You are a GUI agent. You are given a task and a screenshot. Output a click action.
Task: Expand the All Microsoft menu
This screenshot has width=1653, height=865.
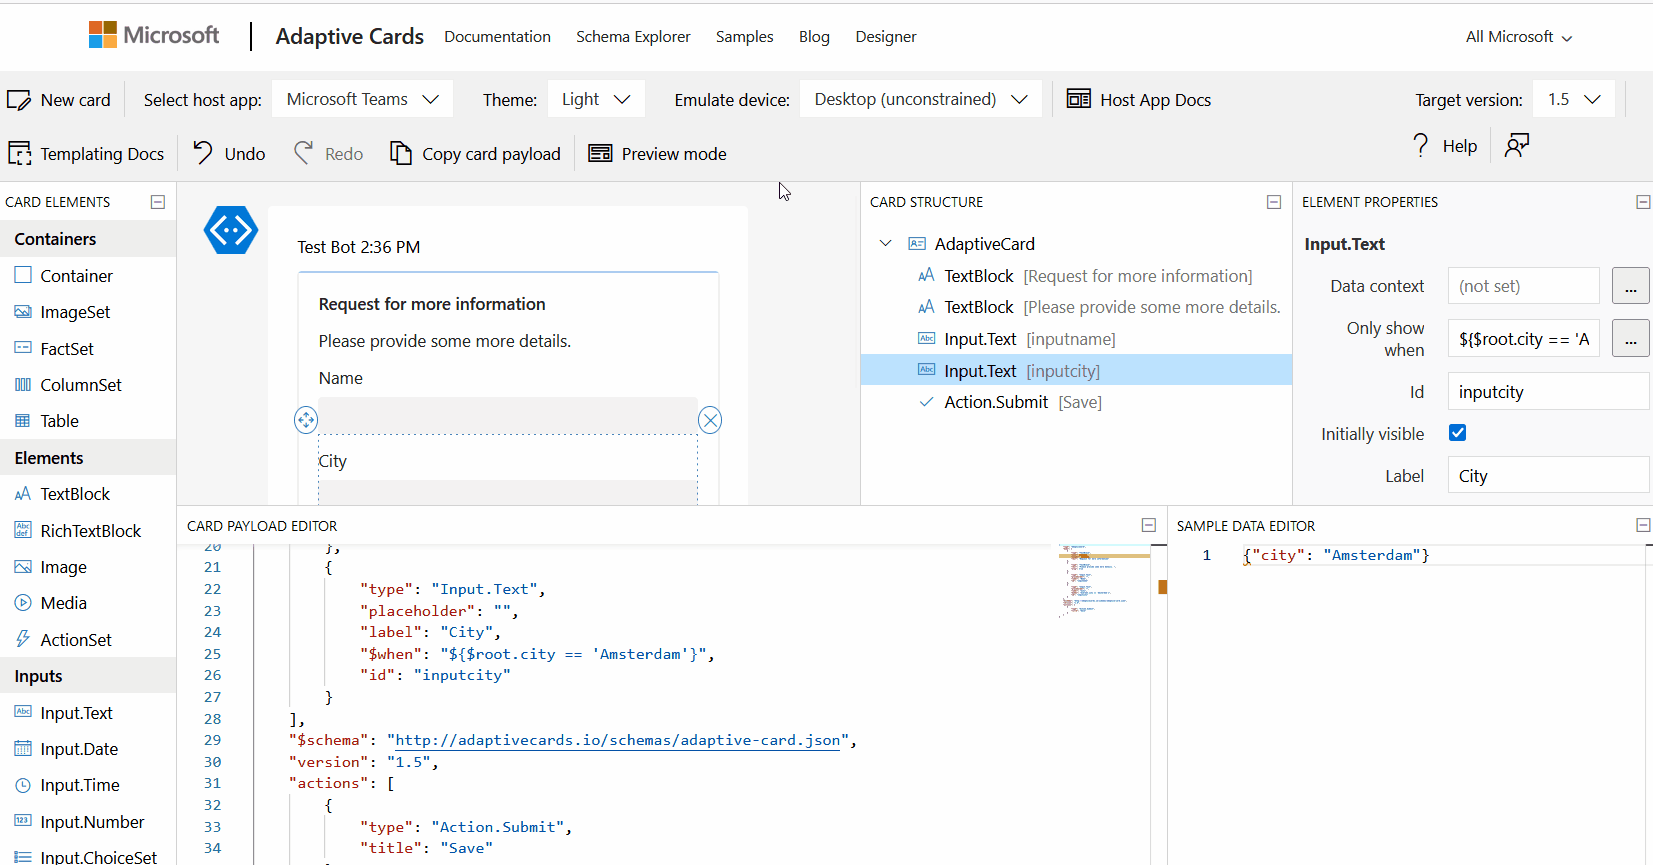click(1519, 37)
